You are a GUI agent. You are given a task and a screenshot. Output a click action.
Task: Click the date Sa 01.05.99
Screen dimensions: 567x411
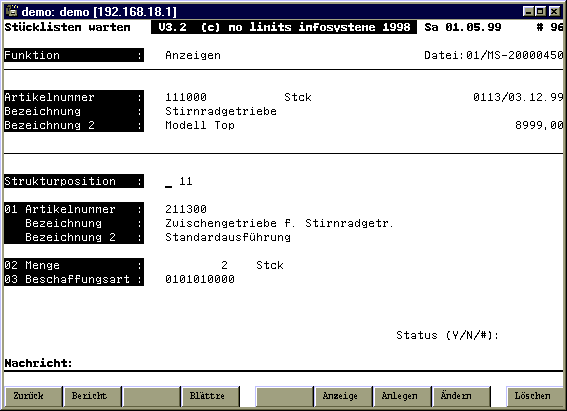pos(463,27)
